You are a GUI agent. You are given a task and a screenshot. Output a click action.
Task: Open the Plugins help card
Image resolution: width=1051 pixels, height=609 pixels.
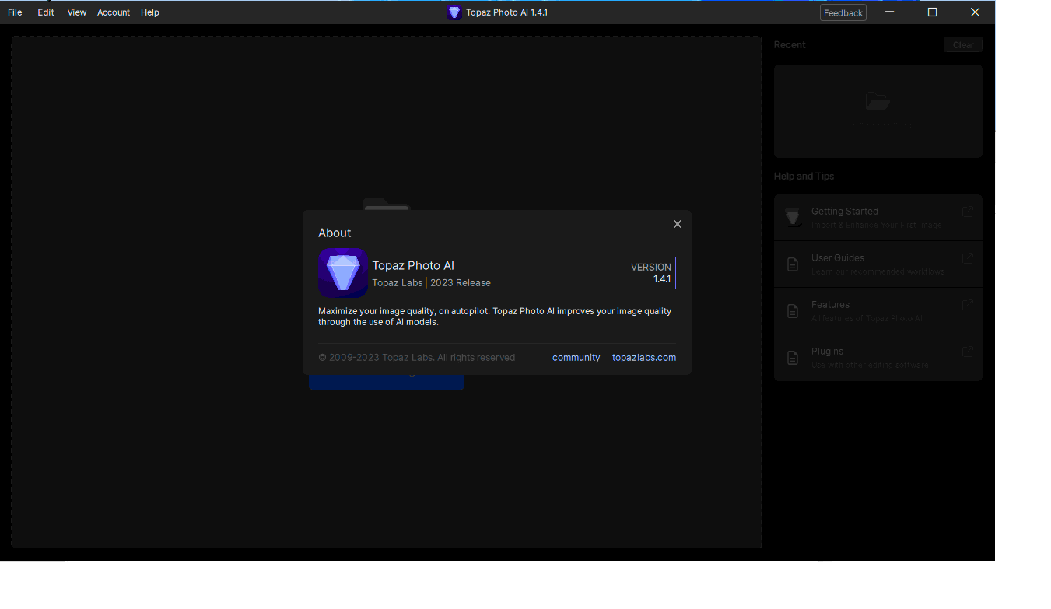click(878, 358)
